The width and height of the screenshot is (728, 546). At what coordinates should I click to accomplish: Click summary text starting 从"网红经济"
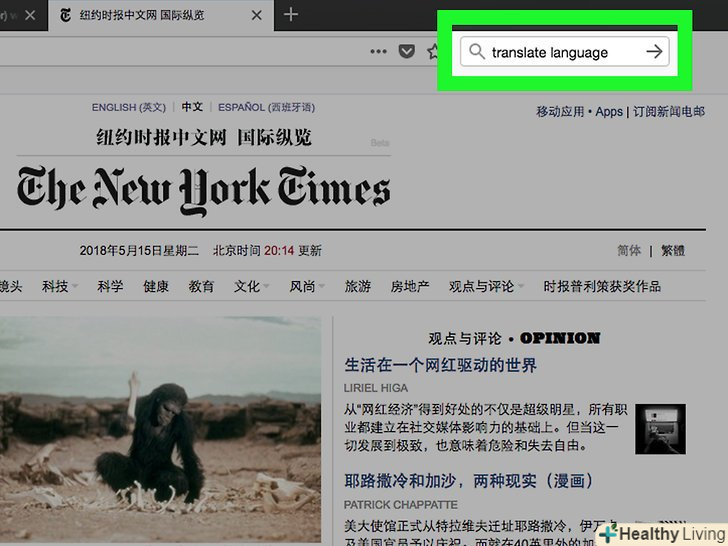click(485, 427)
